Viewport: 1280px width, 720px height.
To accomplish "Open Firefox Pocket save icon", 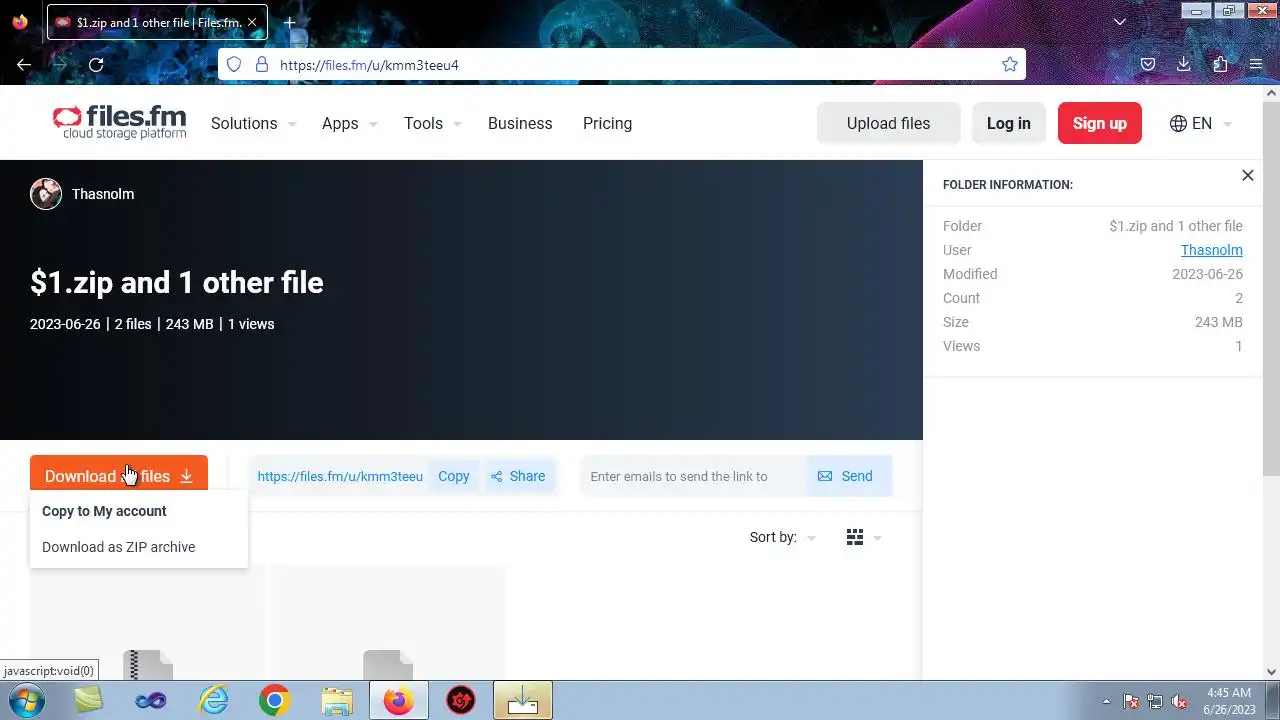I will pyautogui.click(x=1148, y=65).
